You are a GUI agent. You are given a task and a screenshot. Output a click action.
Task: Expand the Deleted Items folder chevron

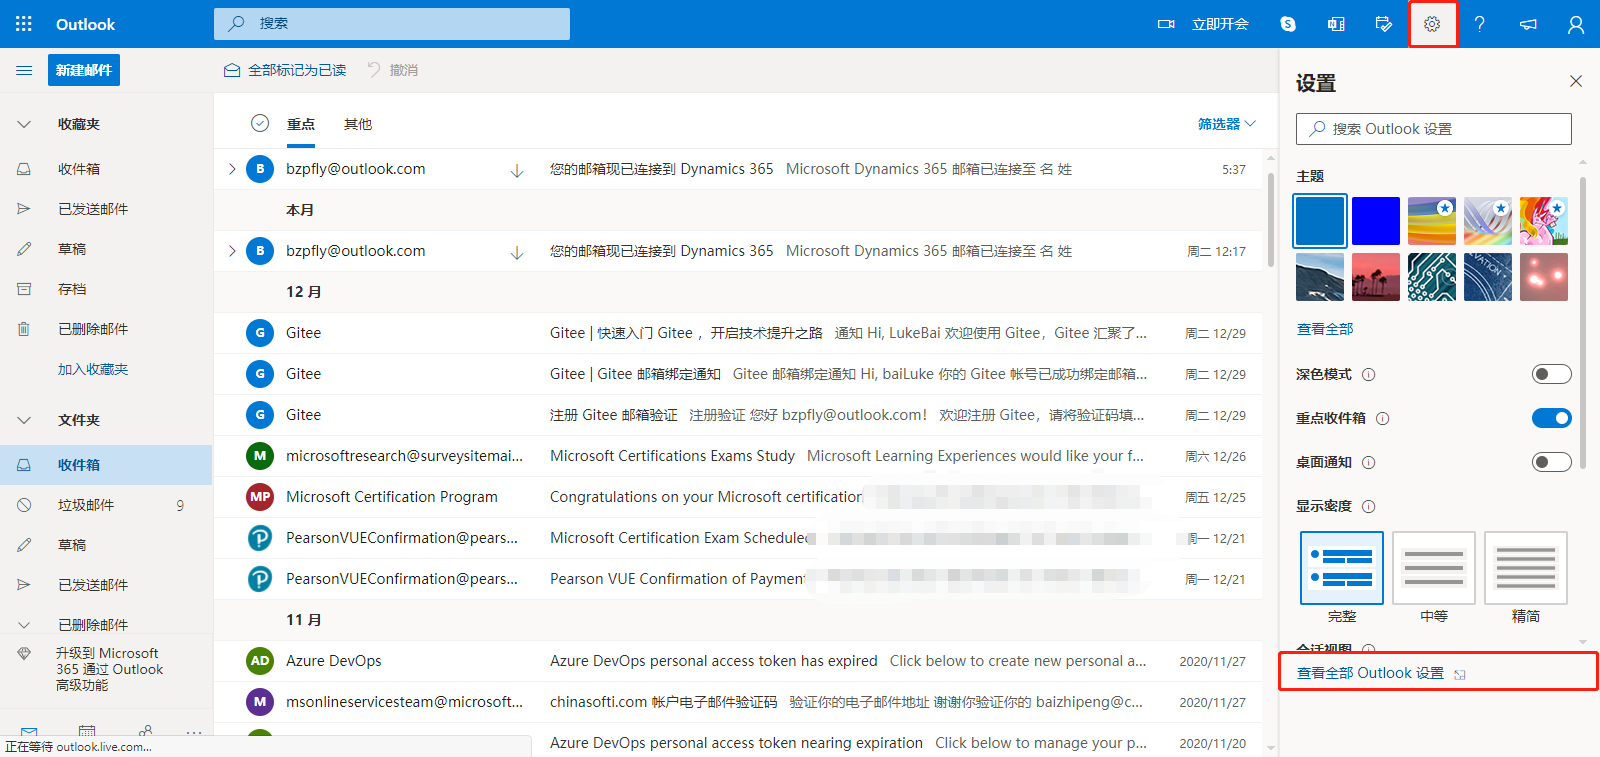(24, 625)
